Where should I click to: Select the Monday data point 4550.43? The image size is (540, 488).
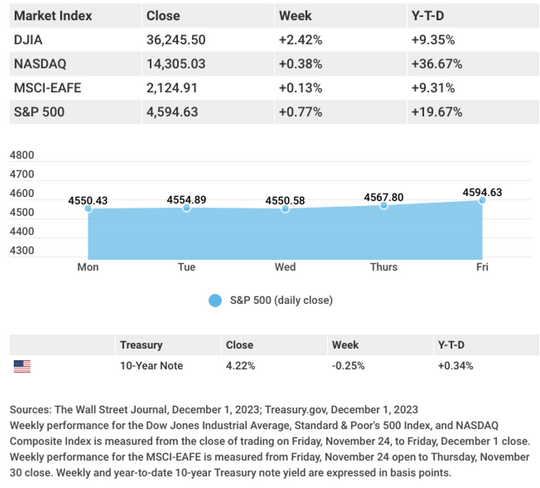click(88, 208)
